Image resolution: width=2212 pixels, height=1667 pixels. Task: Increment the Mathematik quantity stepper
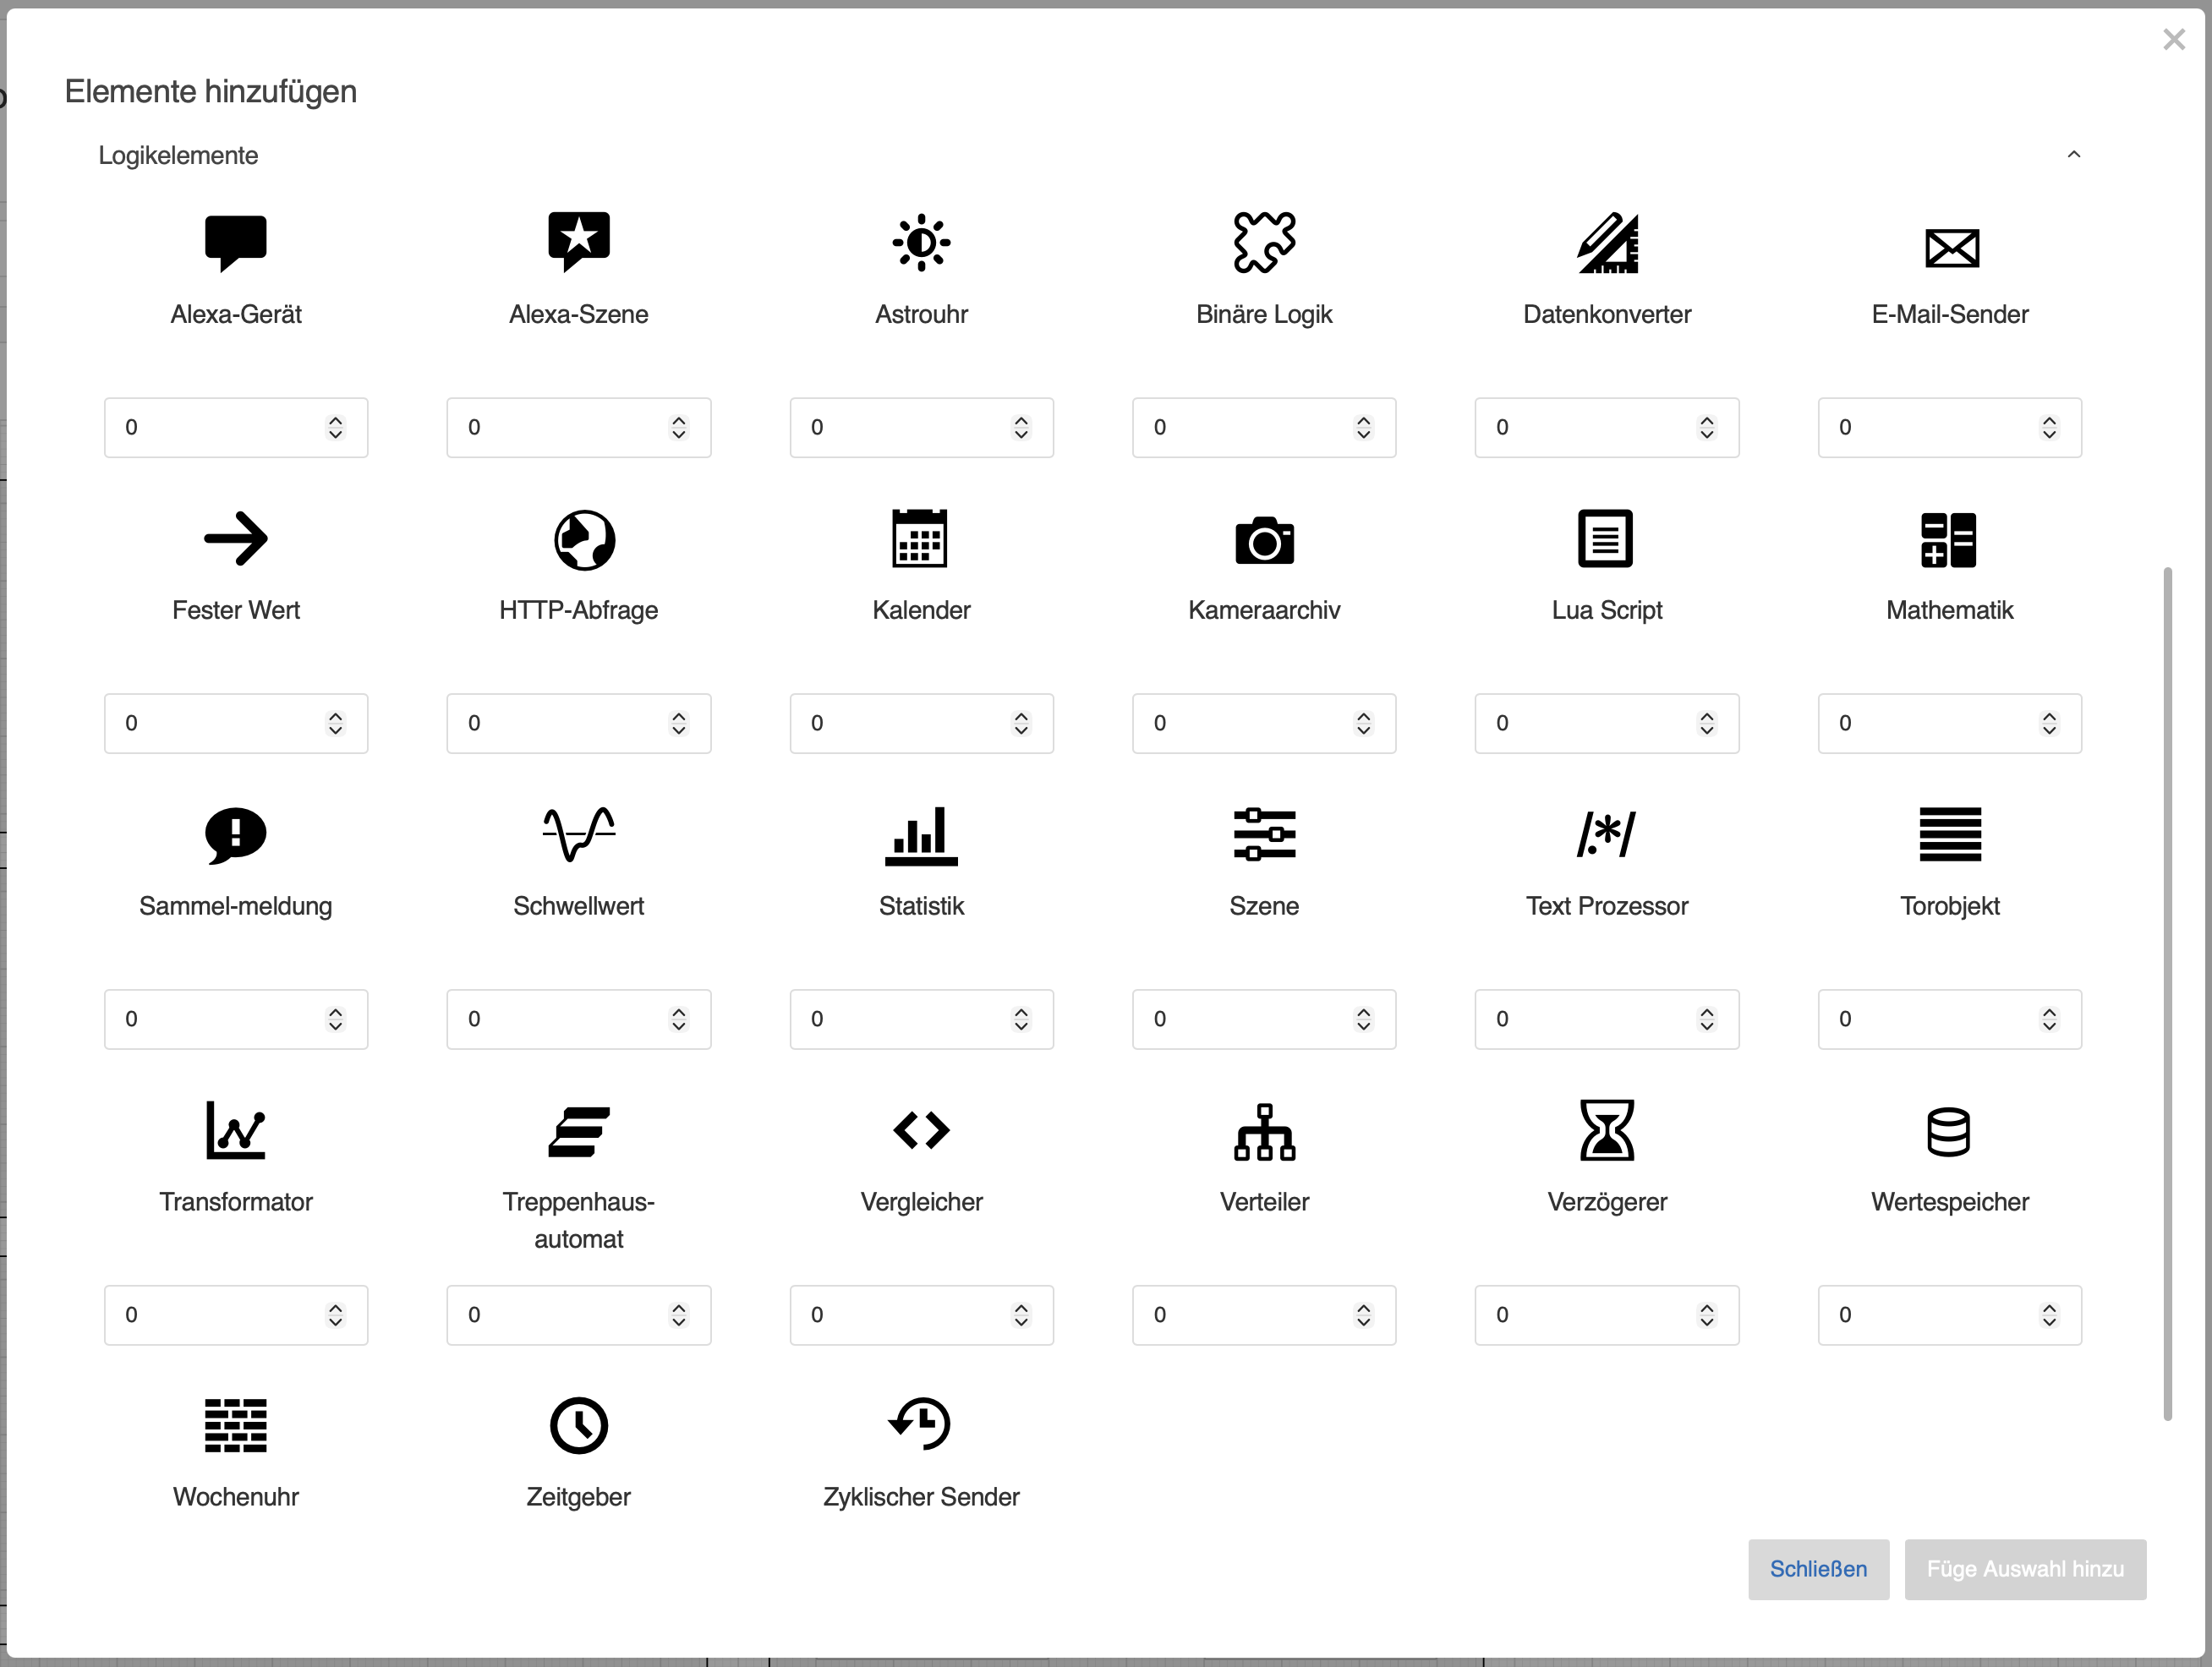tap(2049, 717)
